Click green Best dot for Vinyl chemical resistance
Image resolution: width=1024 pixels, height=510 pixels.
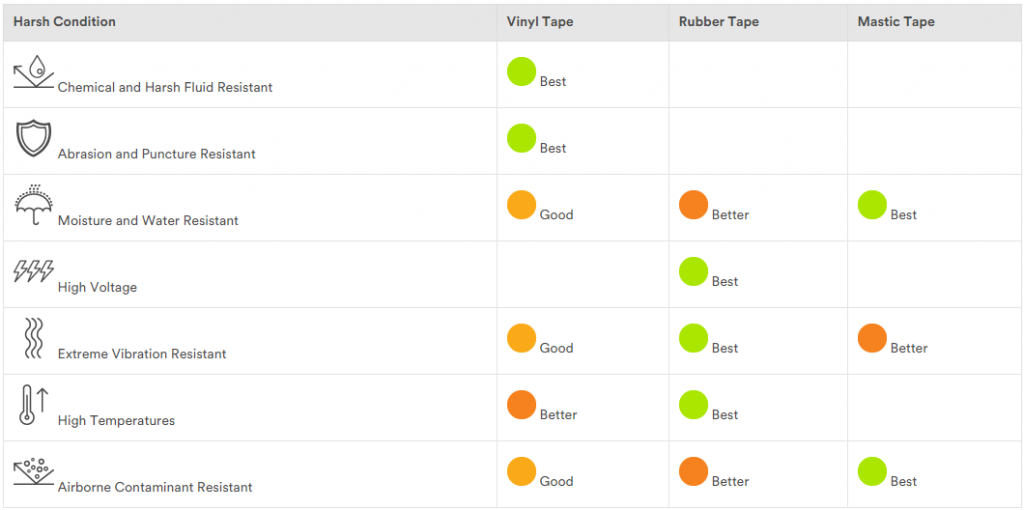click(x=522, y=72)
